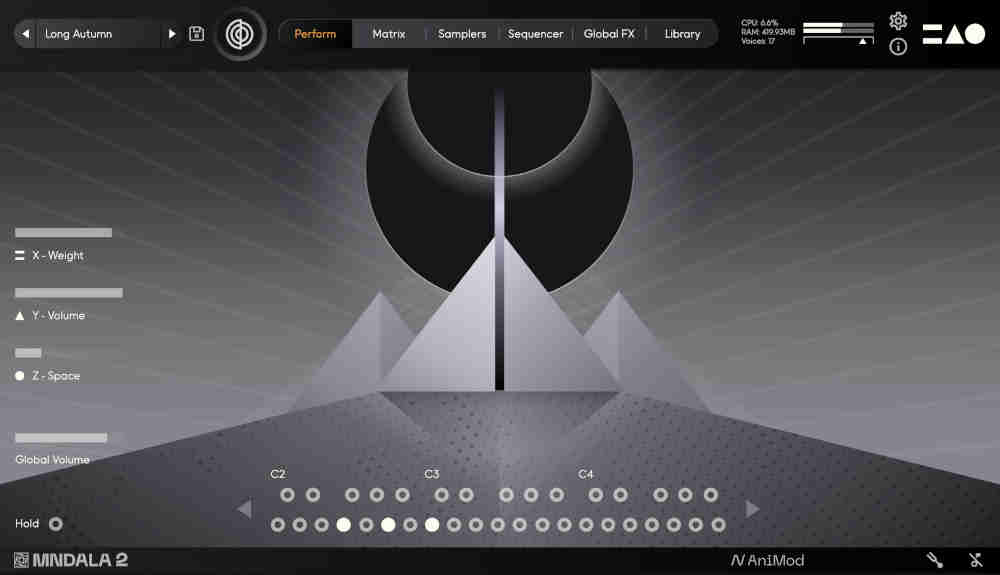Click the crossed tools icon at bottom right
The width and height of the screenshot is (1000, 575).
click(976, 560)
